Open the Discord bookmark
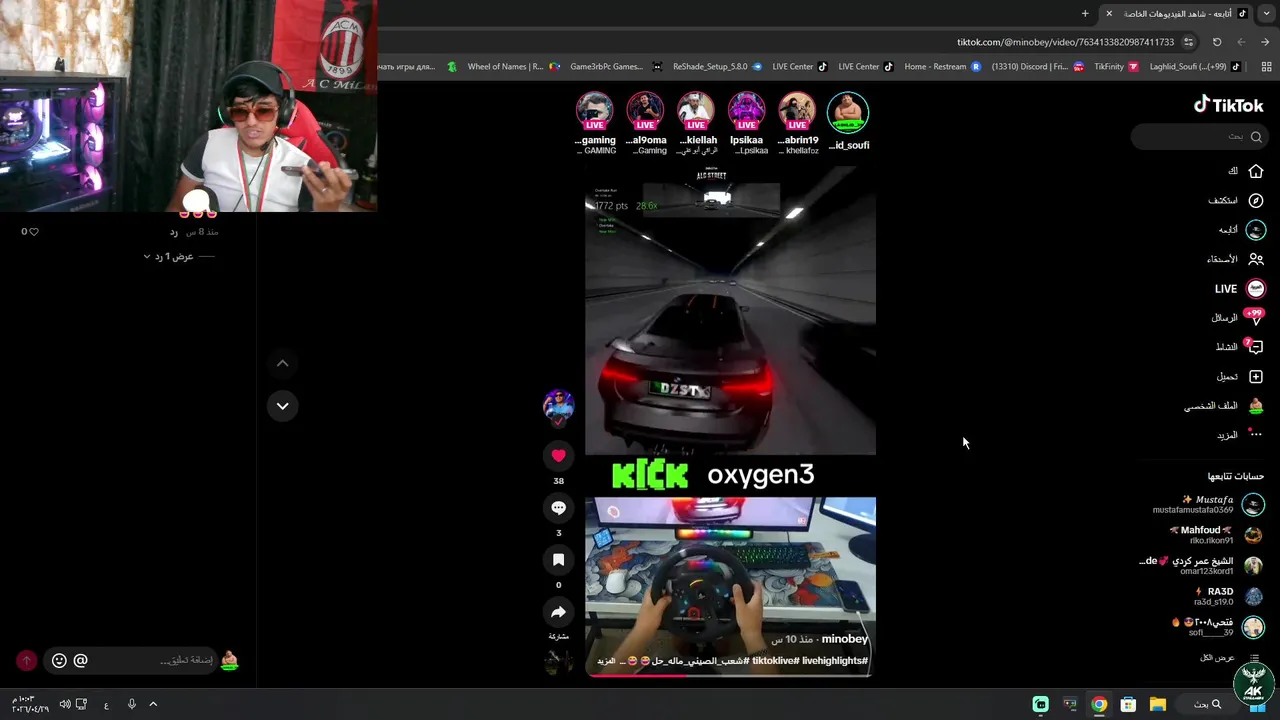The height and width of the screenshot is (720, 1280). (x=1037, y=67)
